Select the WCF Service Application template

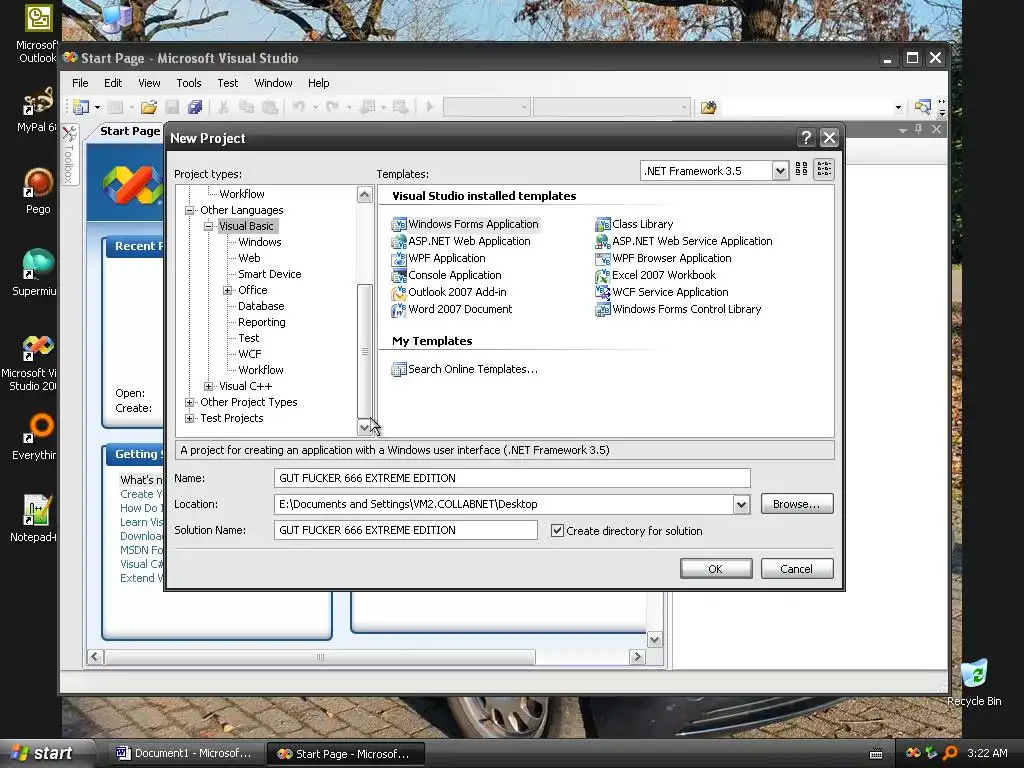click(x=662, y=292)
